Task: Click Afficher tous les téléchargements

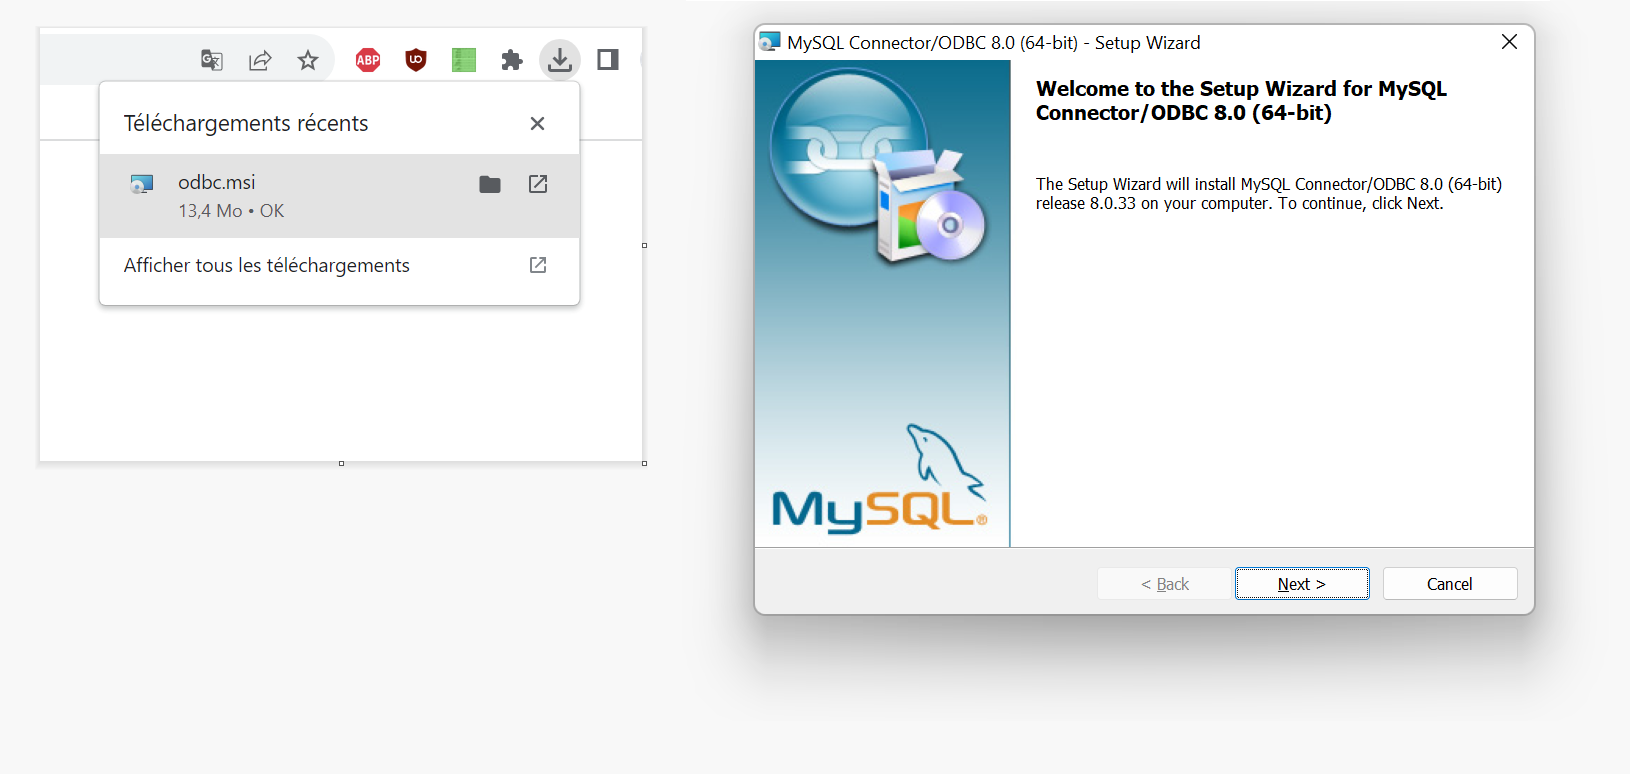Action: pos(267,265)
